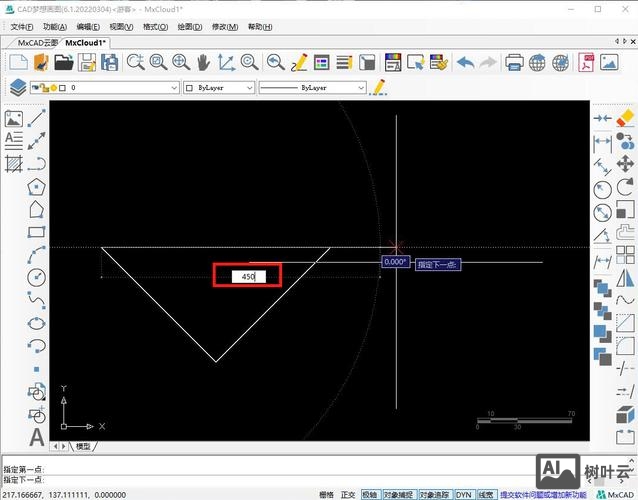Click the Undo arrow icon
This screenshot has width=638, height=500.
[x=465, y=62]
